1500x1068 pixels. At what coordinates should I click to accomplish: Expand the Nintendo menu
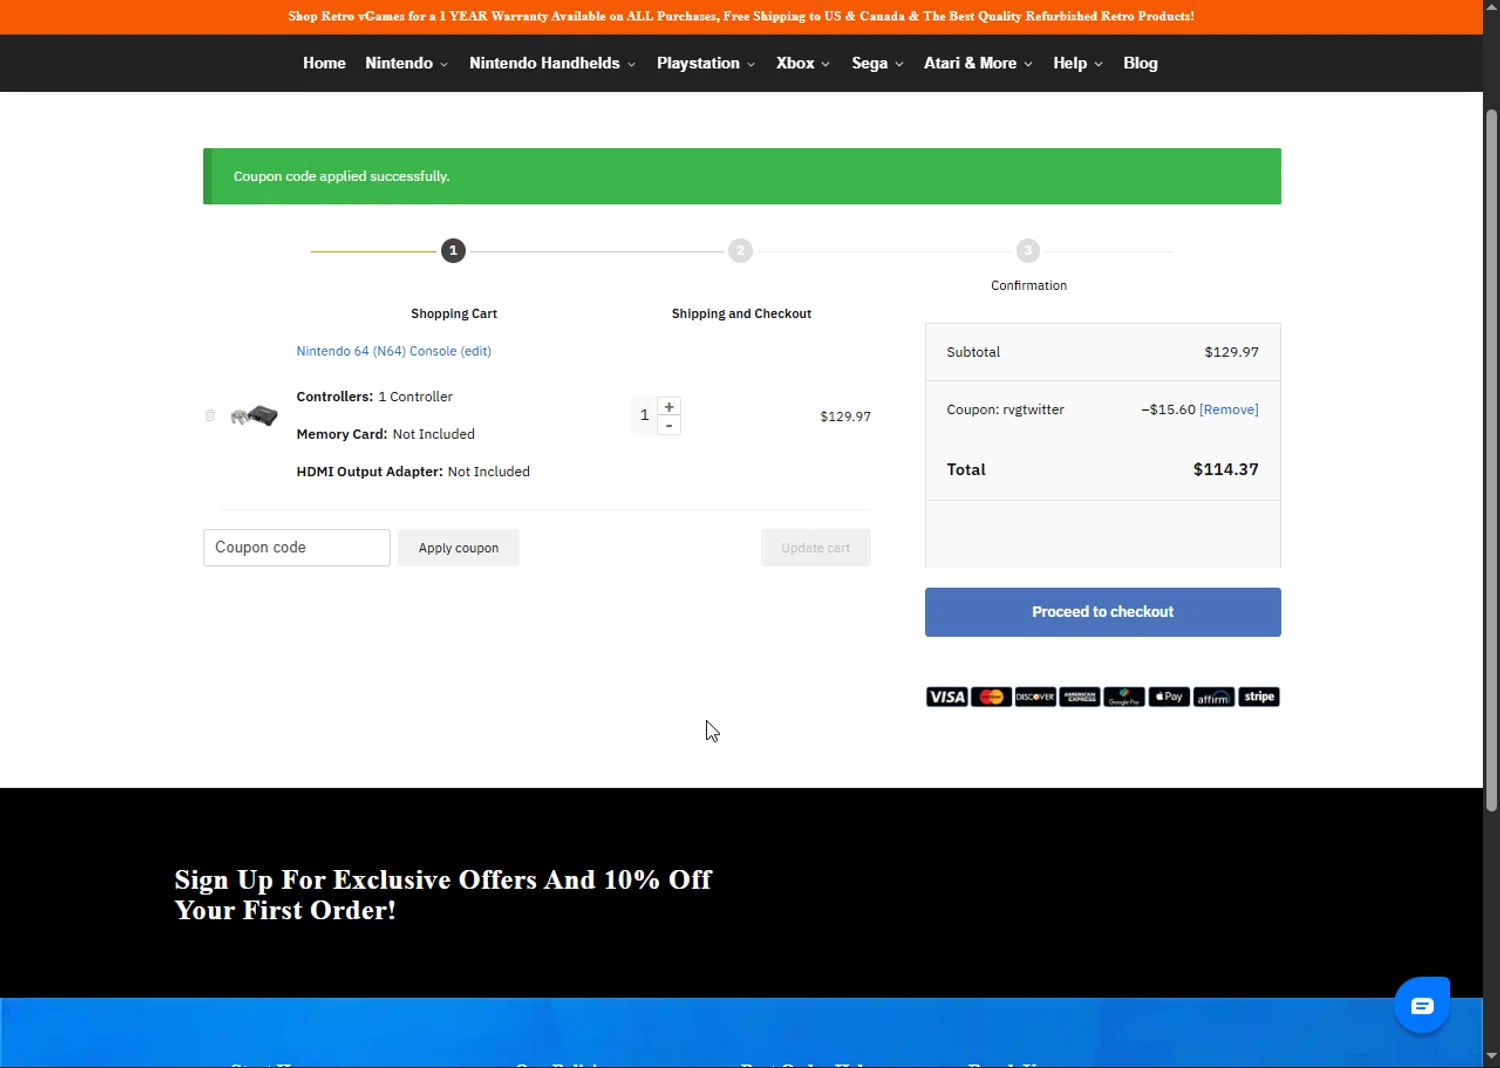tap(406, 63)
